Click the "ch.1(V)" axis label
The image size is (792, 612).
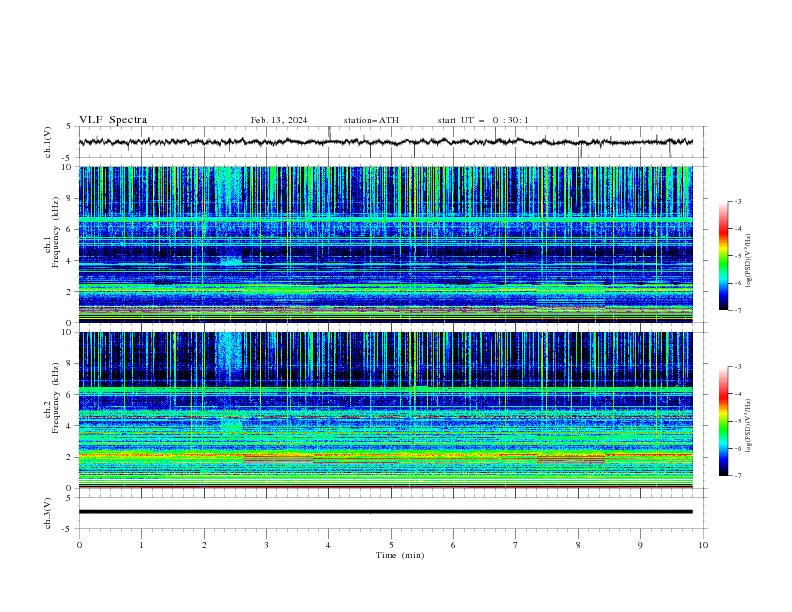click(x=48, y=142)
